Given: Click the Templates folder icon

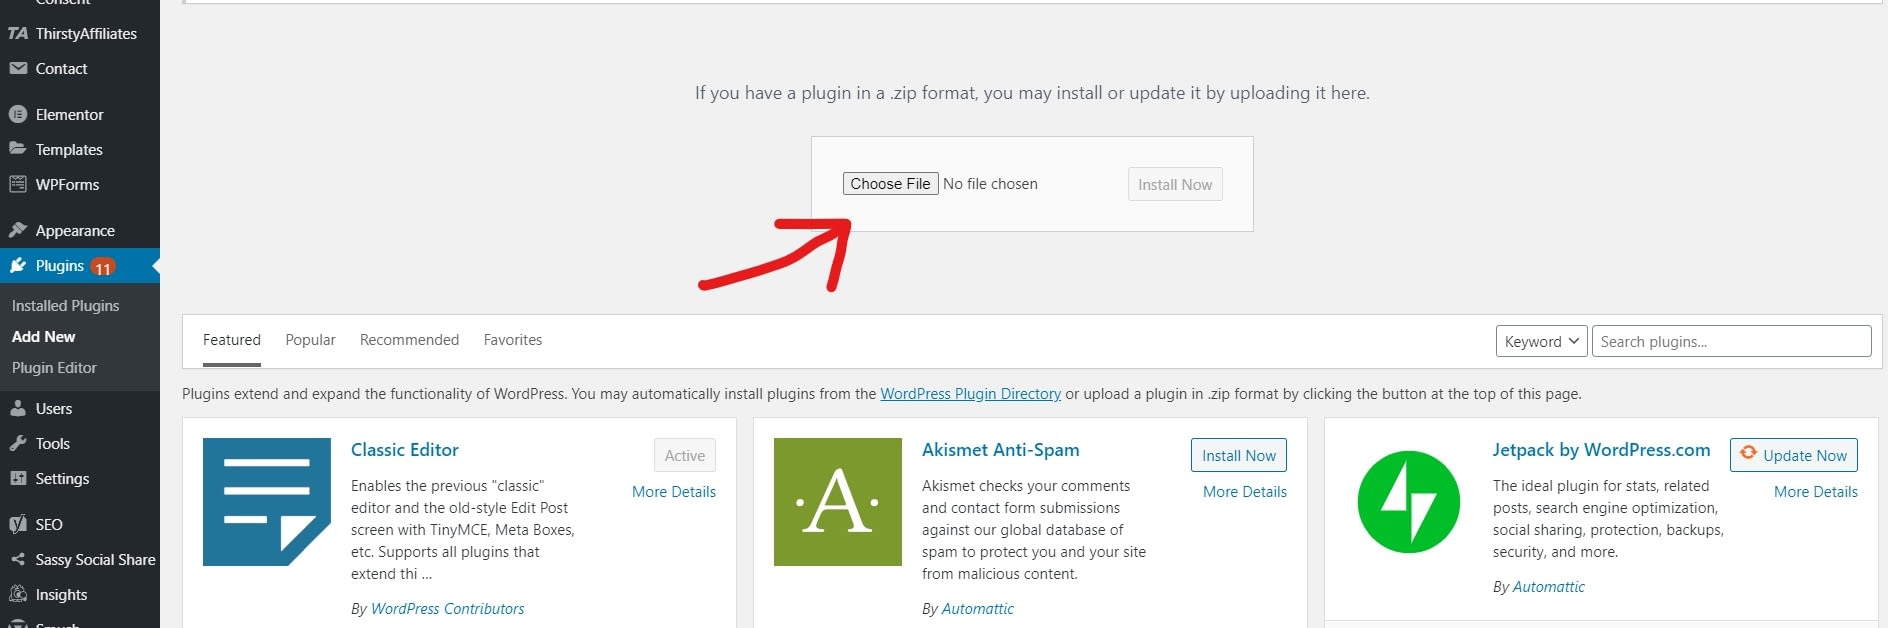Looking at the screenshot, I should click(x=18, y=148).
